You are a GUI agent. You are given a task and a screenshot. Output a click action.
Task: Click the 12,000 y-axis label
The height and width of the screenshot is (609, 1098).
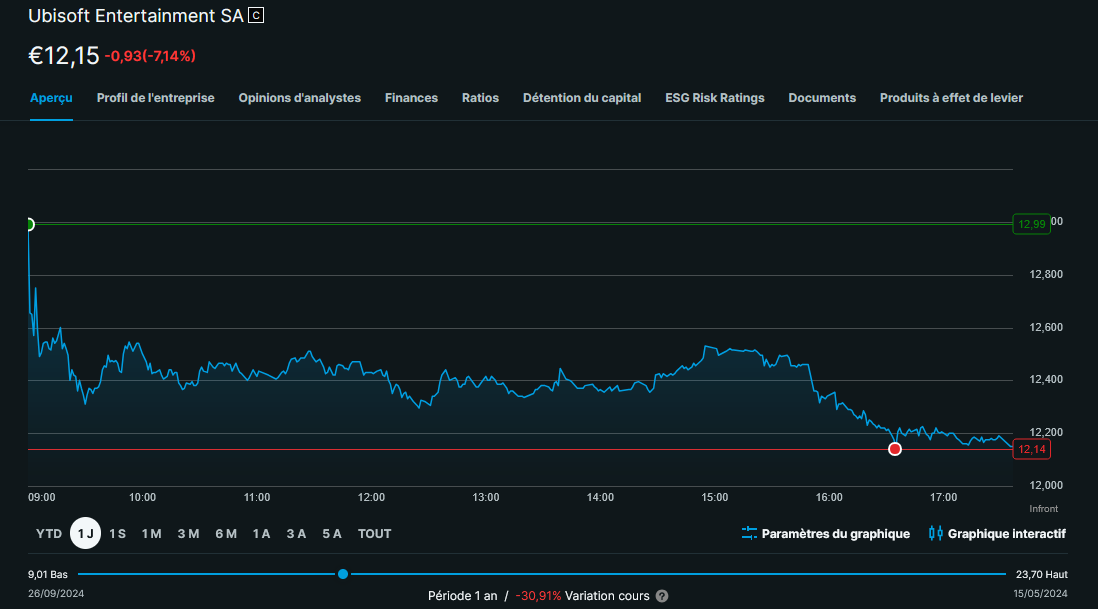tap(1046, 485)
